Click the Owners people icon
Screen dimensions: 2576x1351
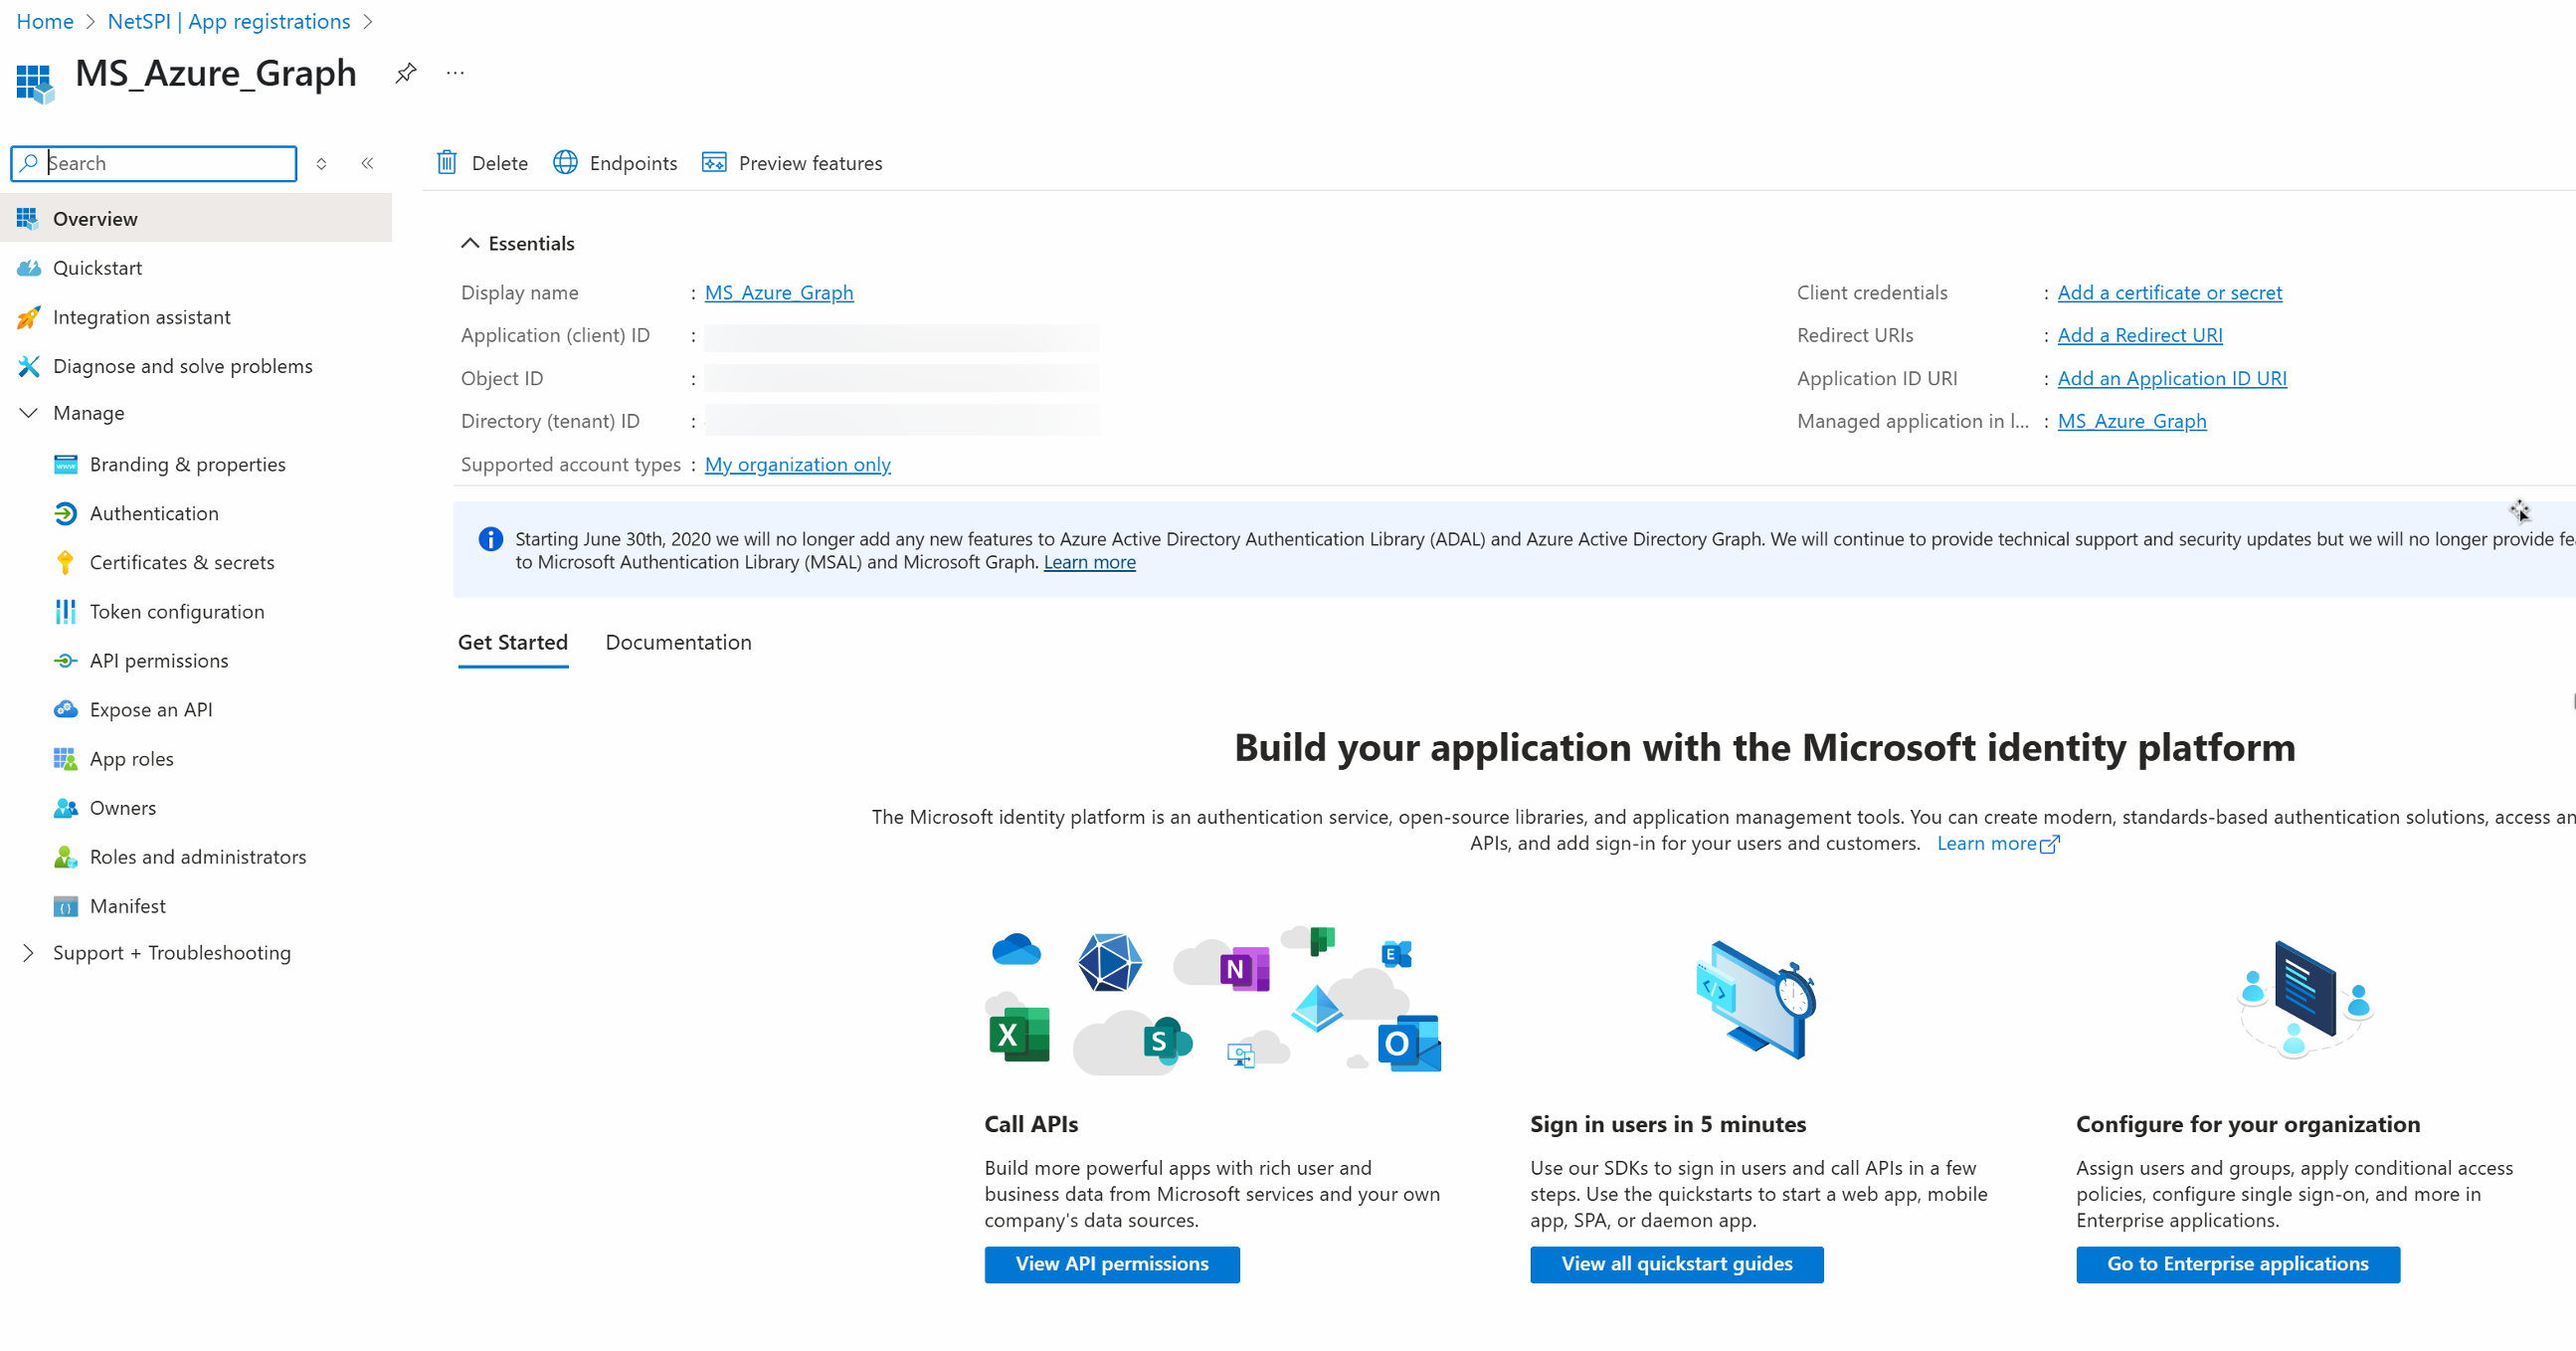tap(65, 807)
